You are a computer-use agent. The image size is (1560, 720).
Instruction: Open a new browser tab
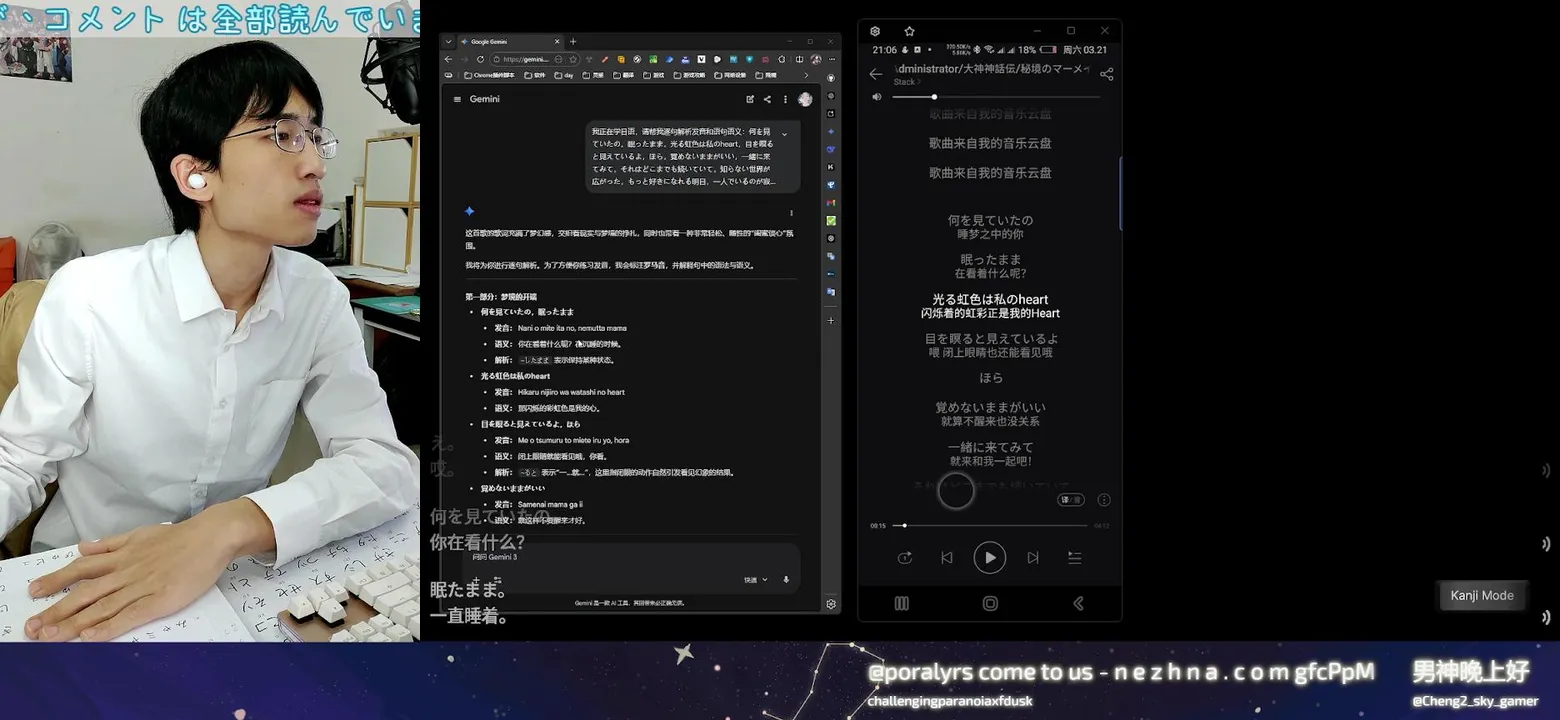tap(573, 42)
